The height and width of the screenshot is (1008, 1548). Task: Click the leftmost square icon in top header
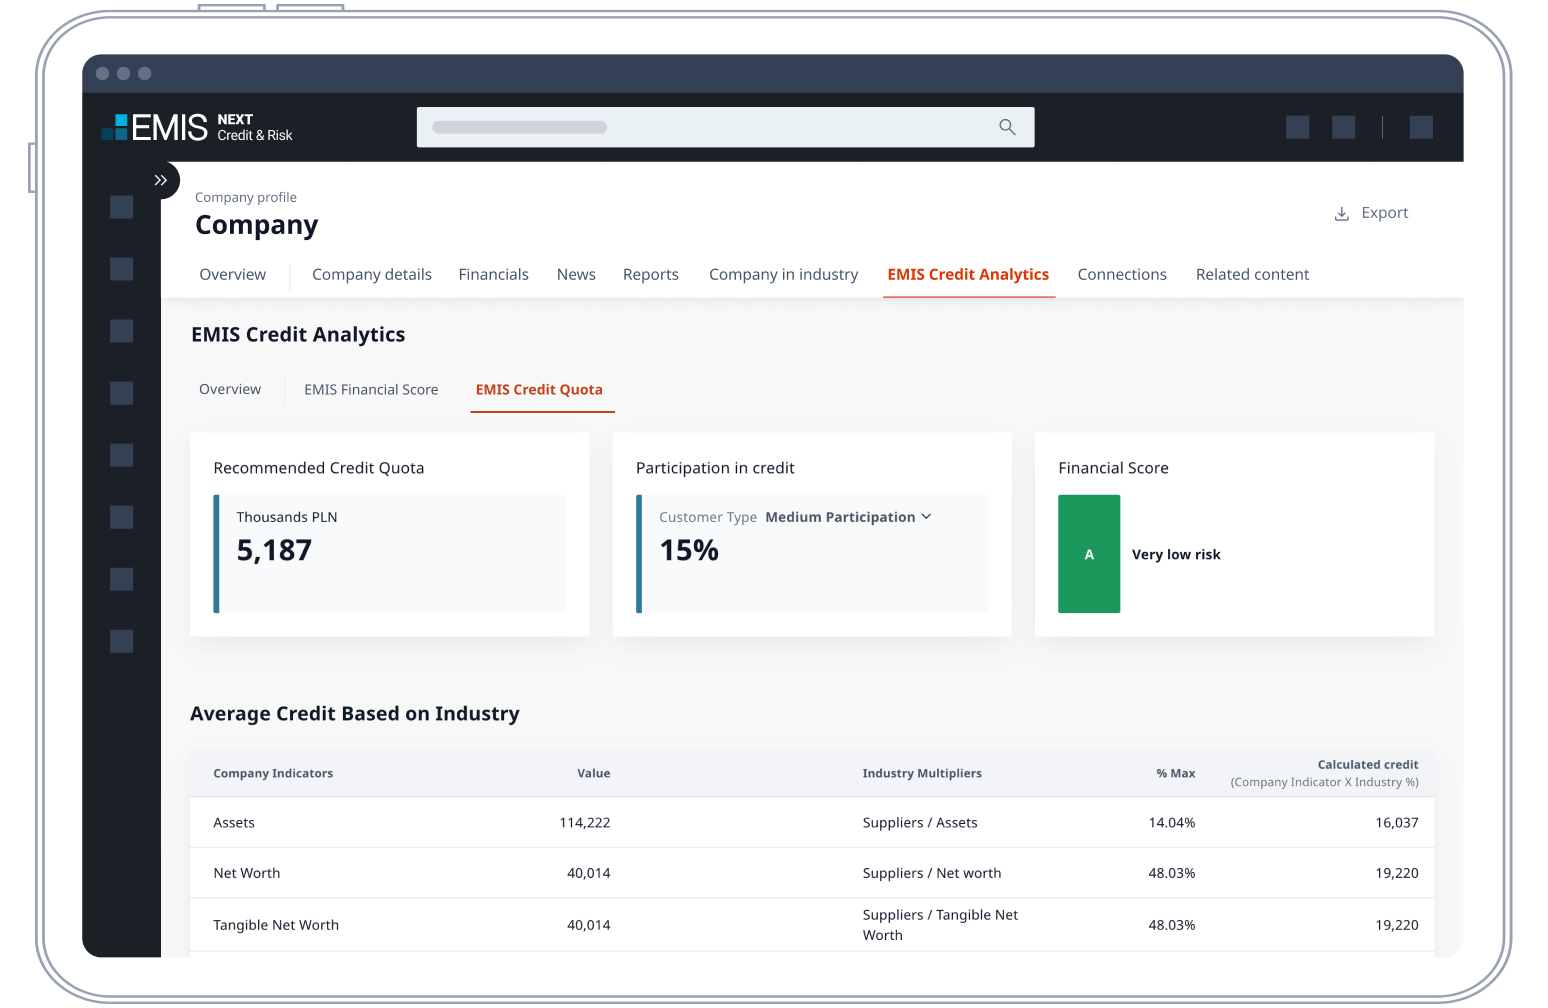[1297, 127]
